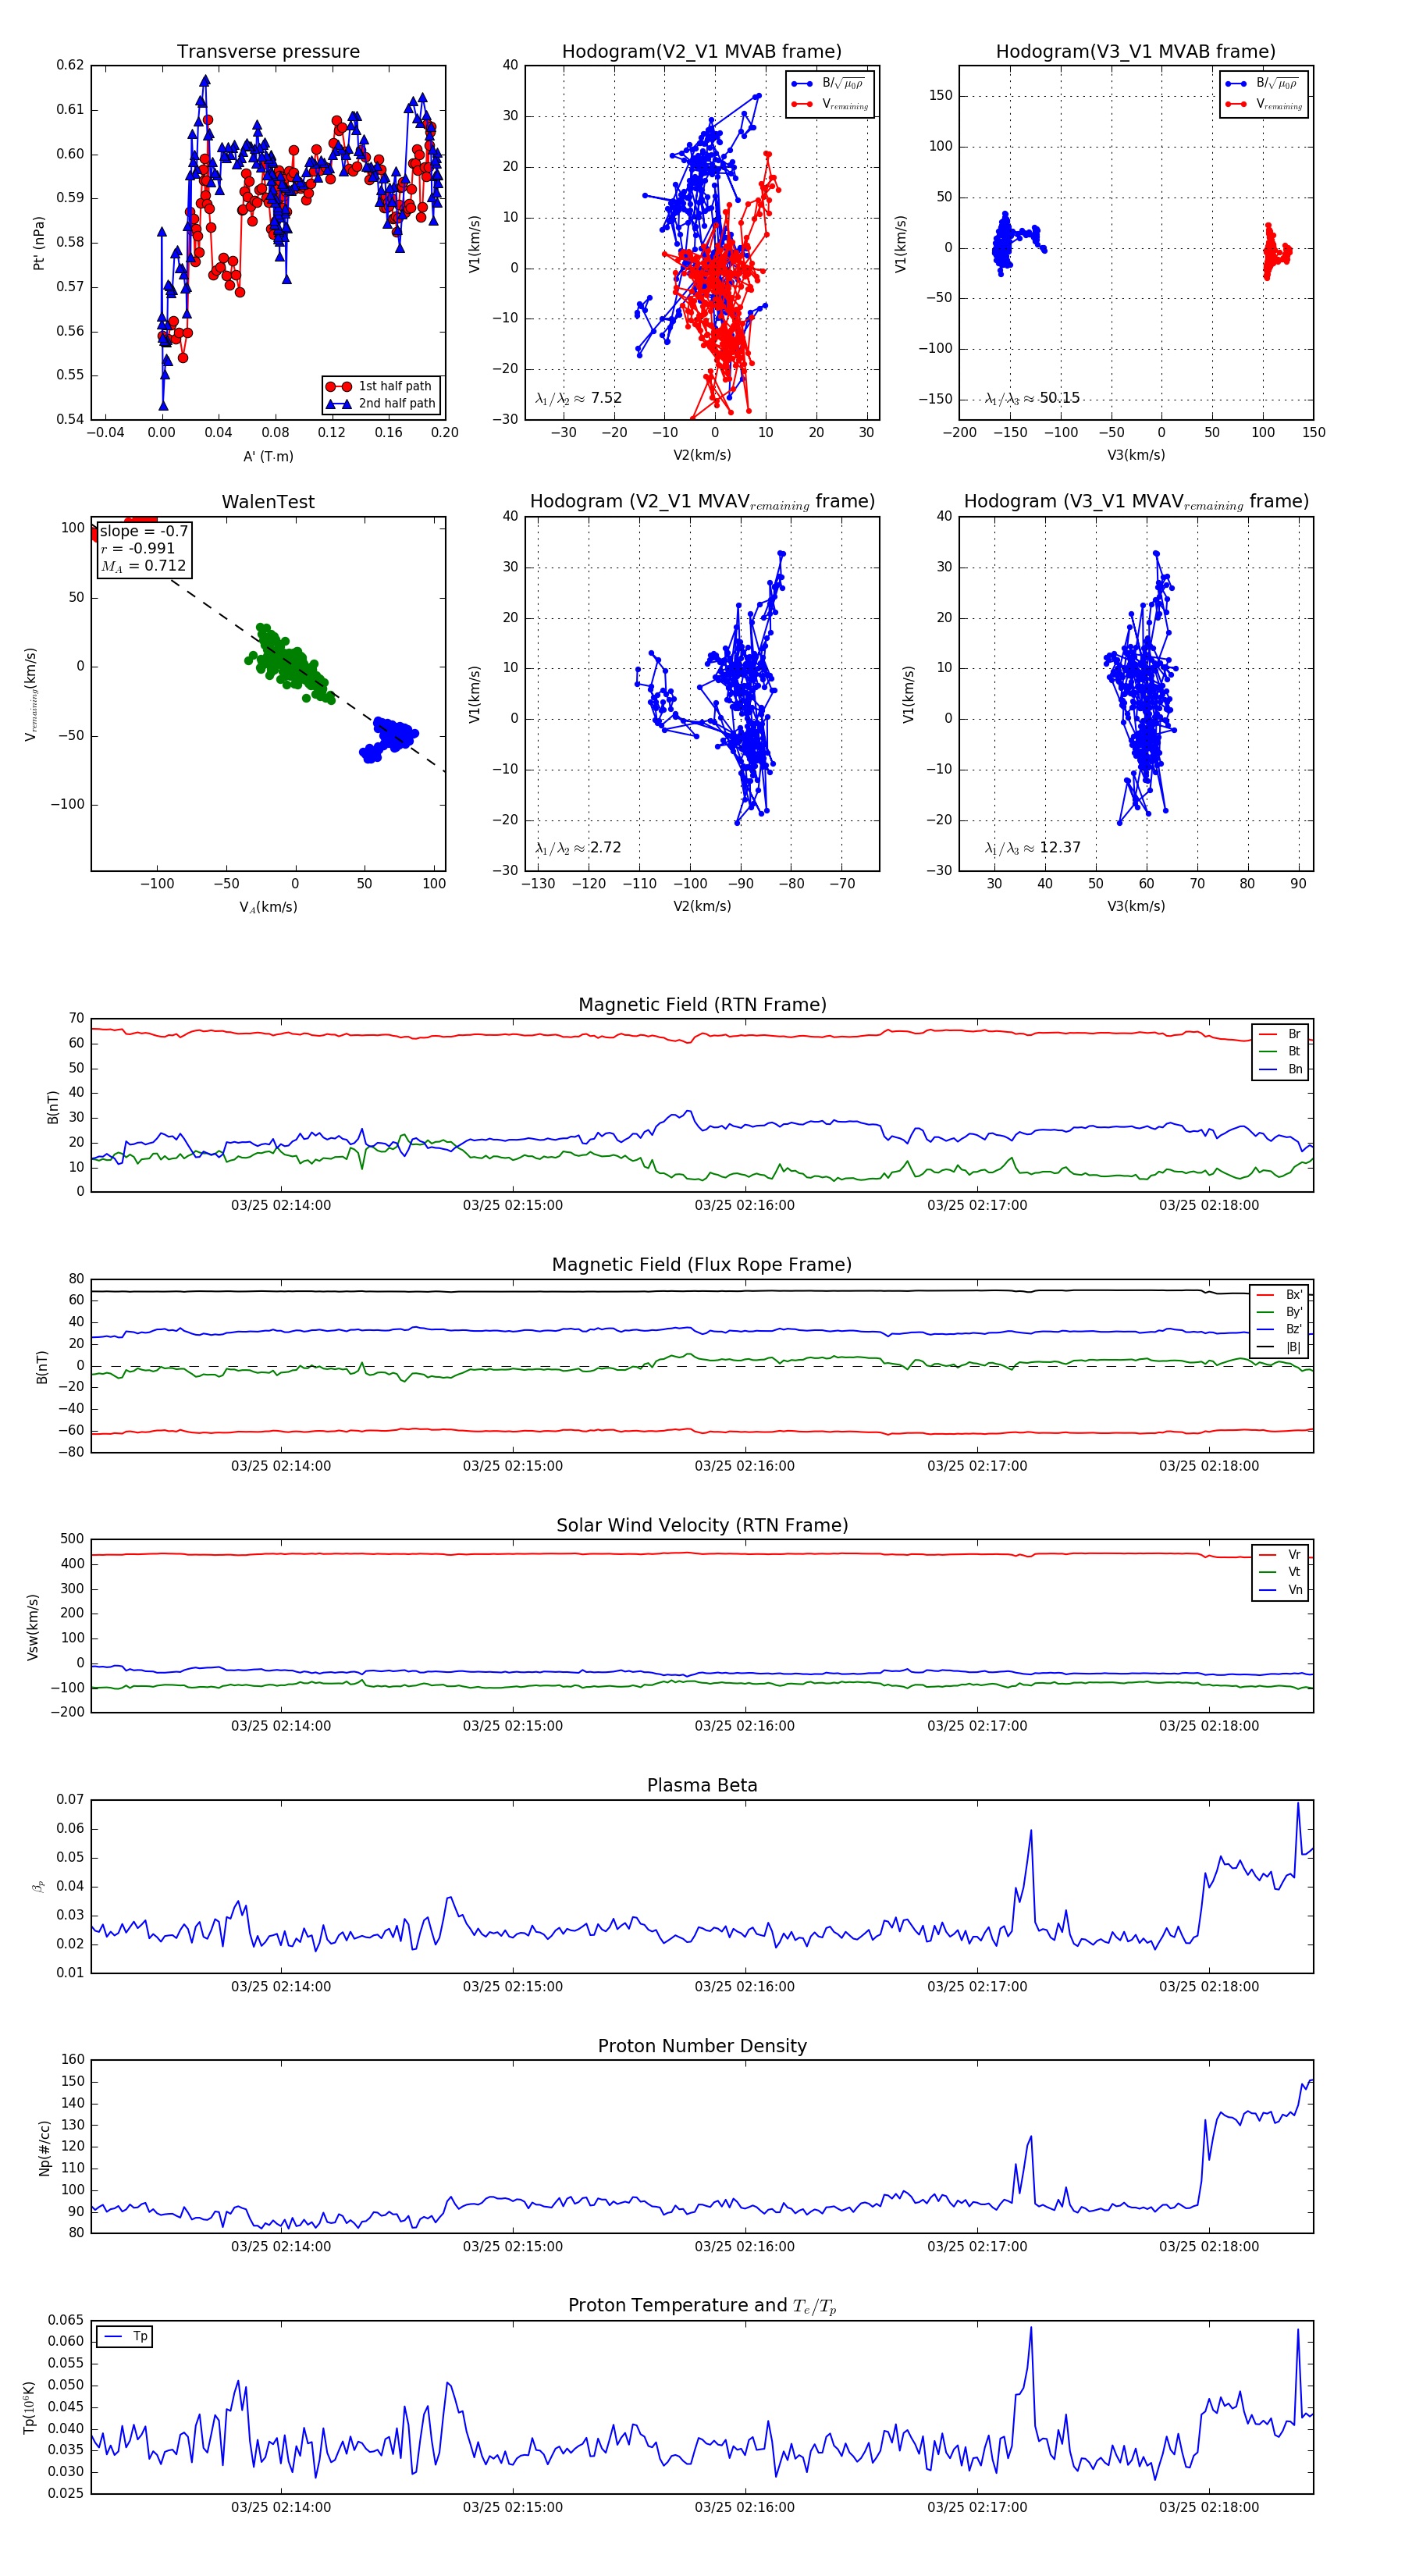Click the red circle marker for 1st half path
The image size is (1405, 2576).
338,386
